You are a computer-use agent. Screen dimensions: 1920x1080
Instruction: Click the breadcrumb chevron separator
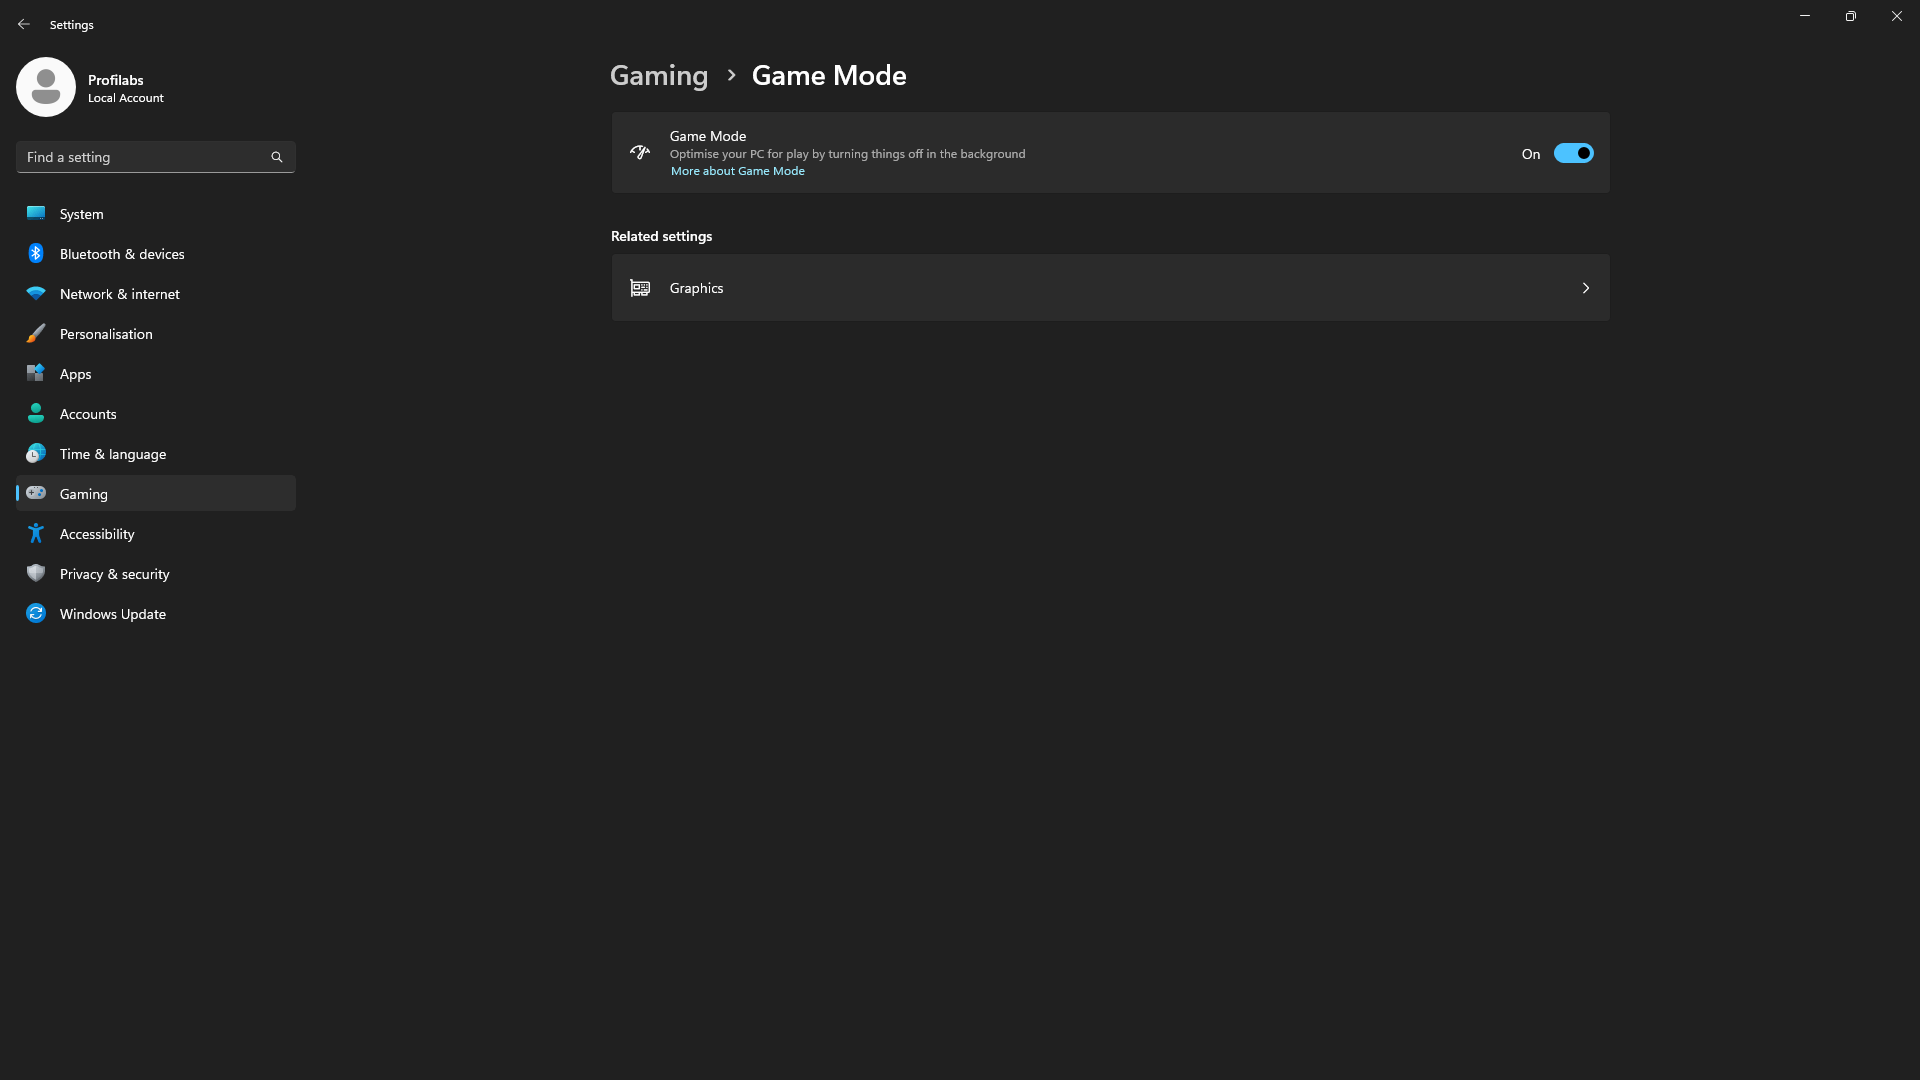(x=731, y=75)
